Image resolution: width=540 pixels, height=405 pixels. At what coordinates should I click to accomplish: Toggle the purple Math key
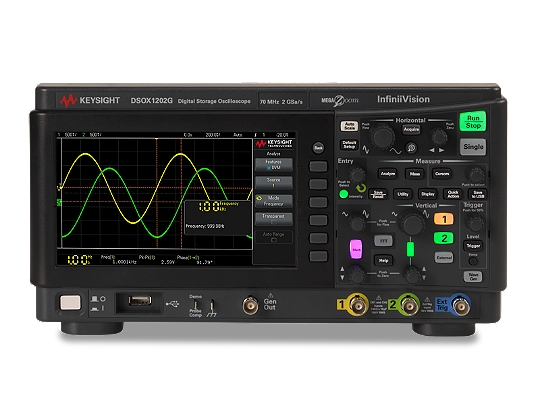pos(356,249)
